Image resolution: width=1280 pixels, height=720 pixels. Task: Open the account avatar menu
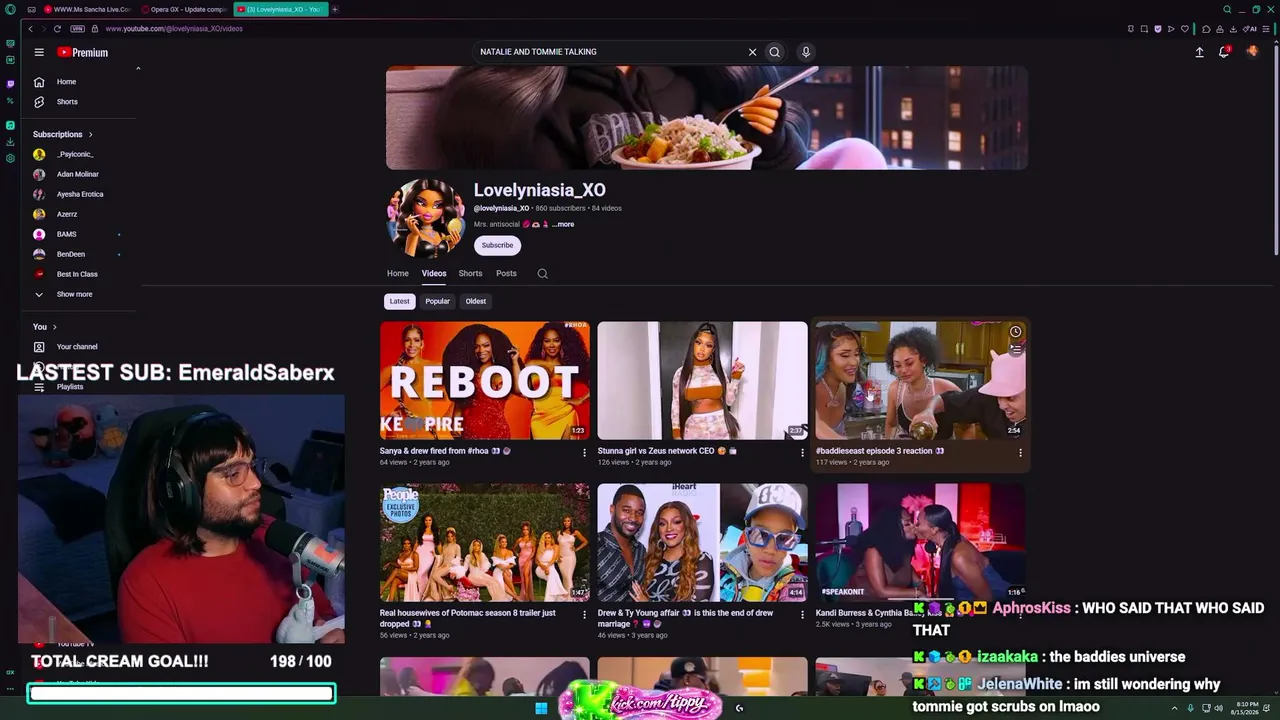(x=1252, y=52)
